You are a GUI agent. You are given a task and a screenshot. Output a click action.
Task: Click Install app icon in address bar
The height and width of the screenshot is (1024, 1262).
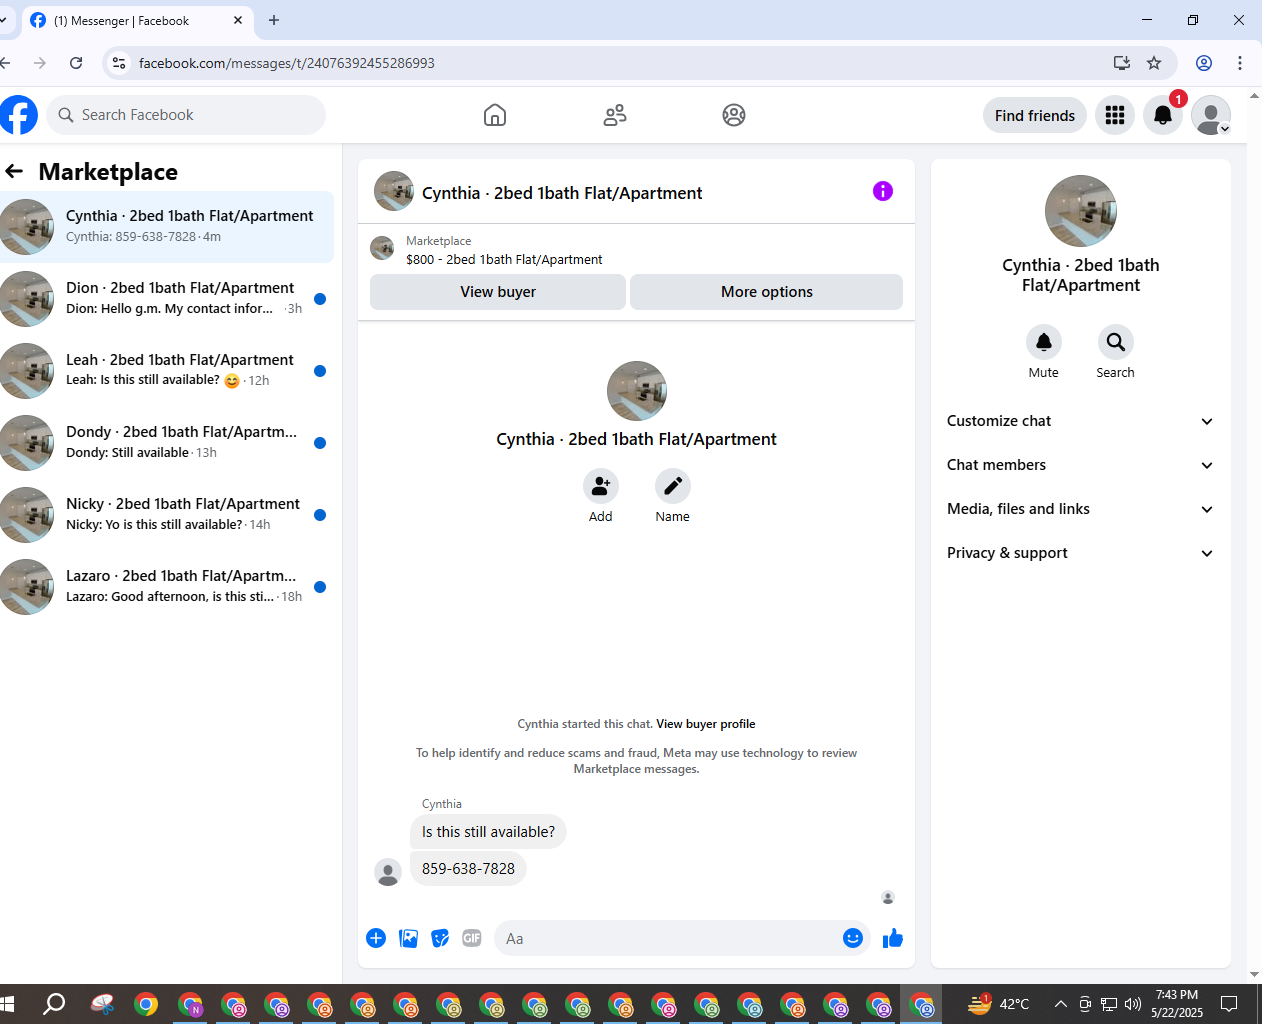(x=1122, y=63)
